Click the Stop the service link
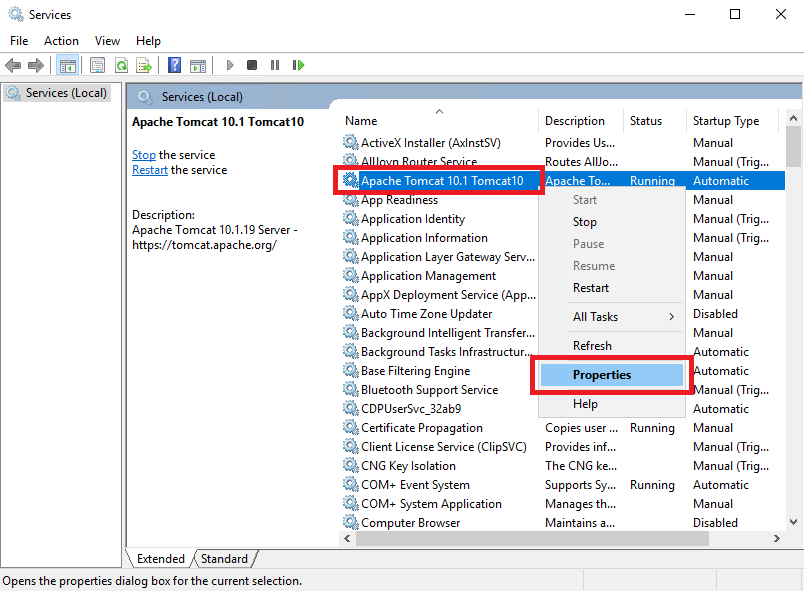 144,155
